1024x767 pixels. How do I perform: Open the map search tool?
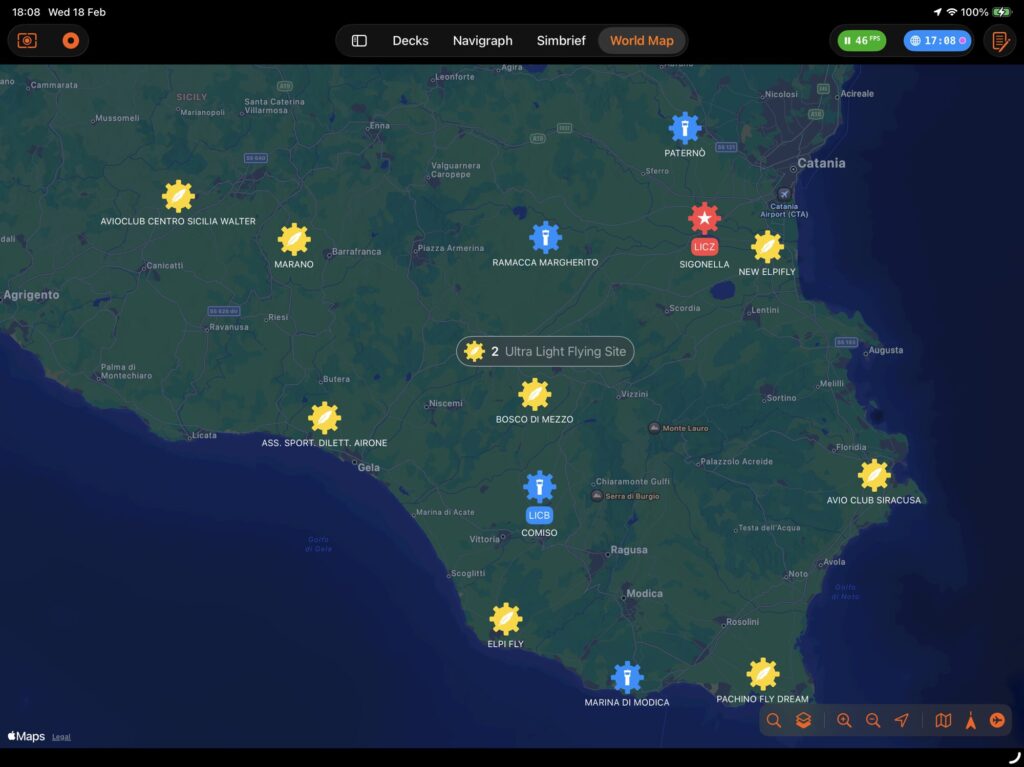point(774,721)
